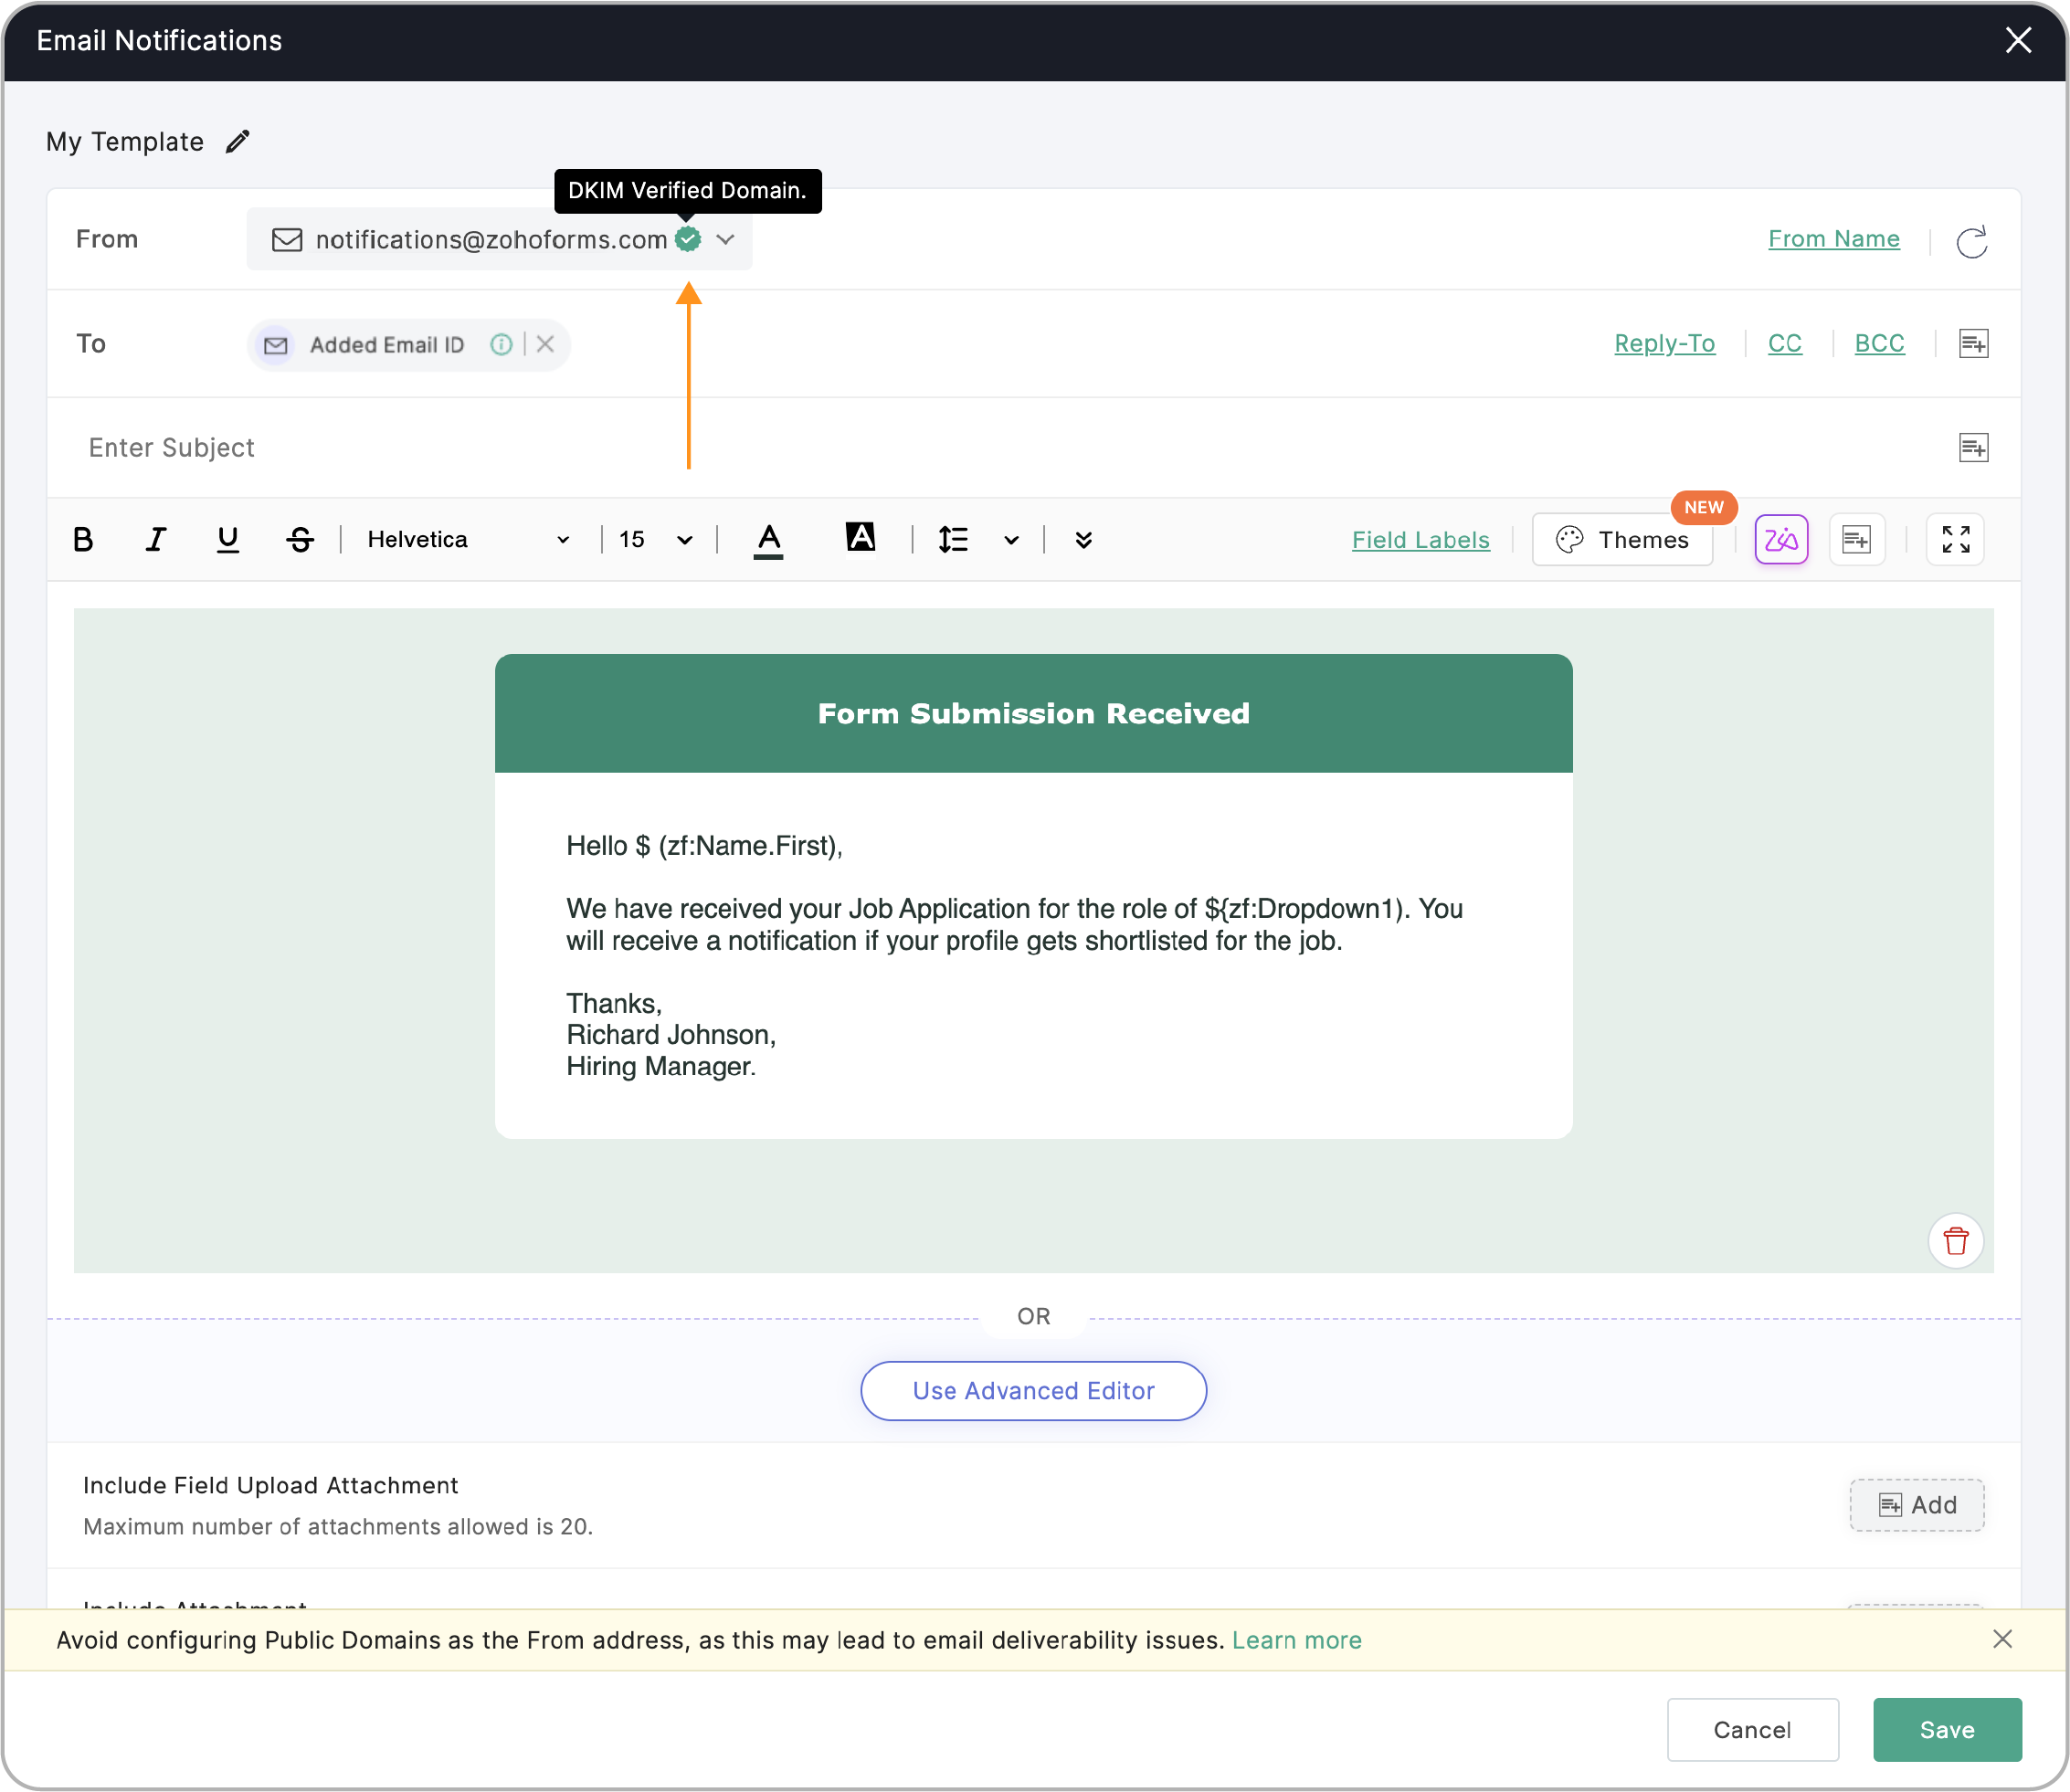
Task: Show more formatting options double chevron
Action: [x=1083, y=541]
